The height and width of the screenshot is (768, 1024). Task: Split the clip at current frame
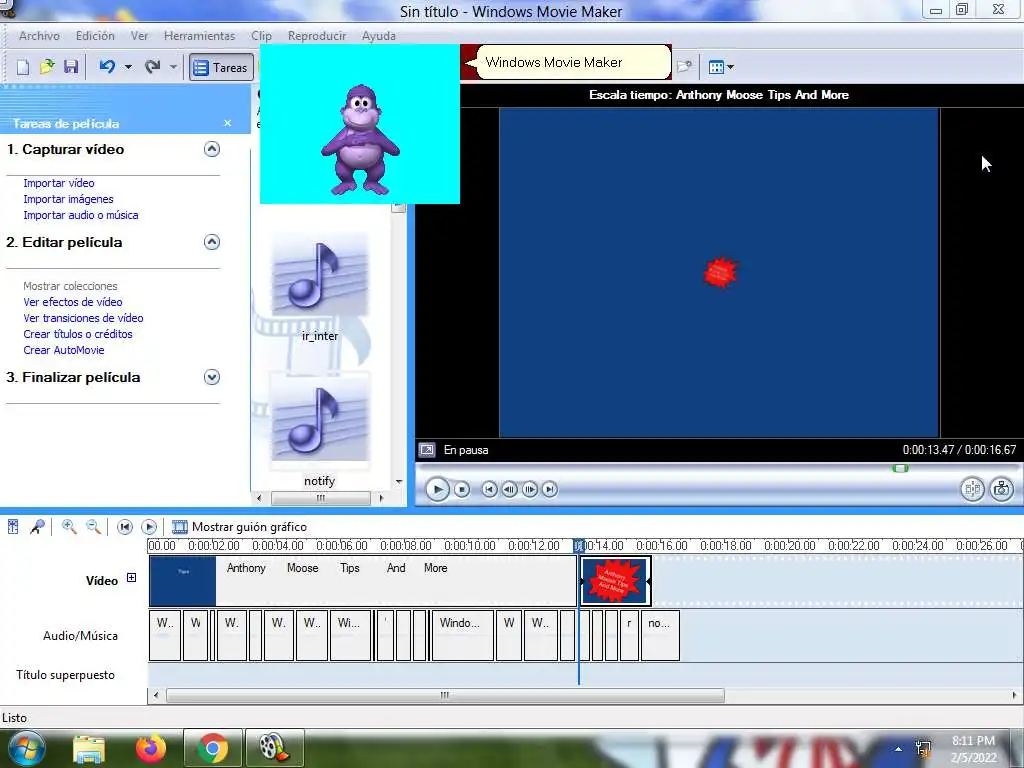972,489
